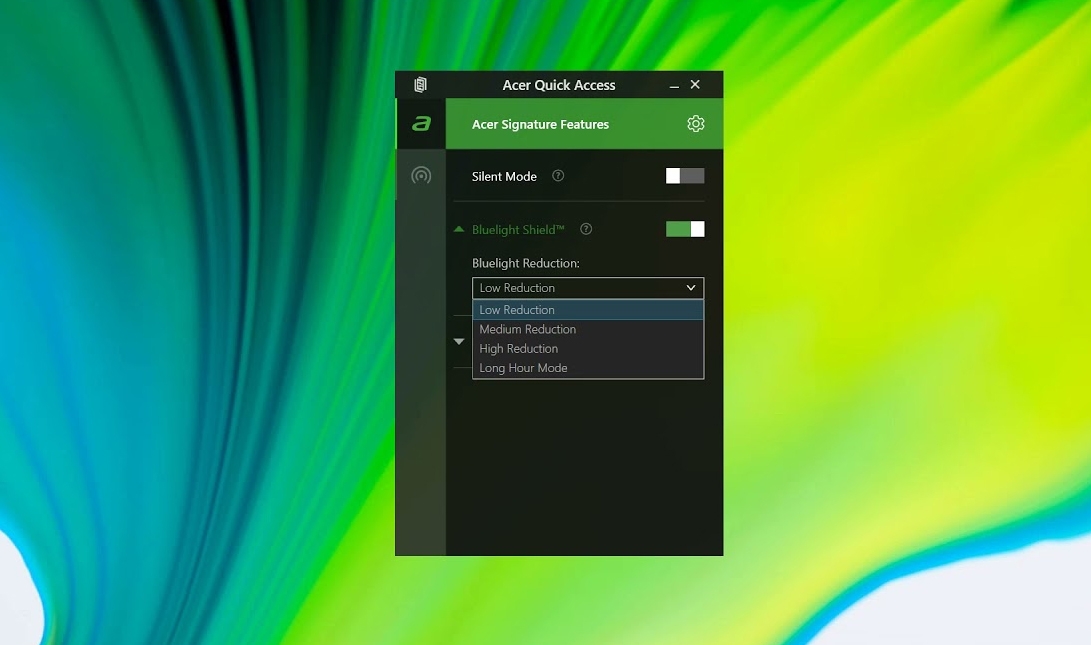Image resolution: width=1091 pixels, height=645 pixels.
Task: Expand the collapsed section below dropdown
Action: coord(459,342)
